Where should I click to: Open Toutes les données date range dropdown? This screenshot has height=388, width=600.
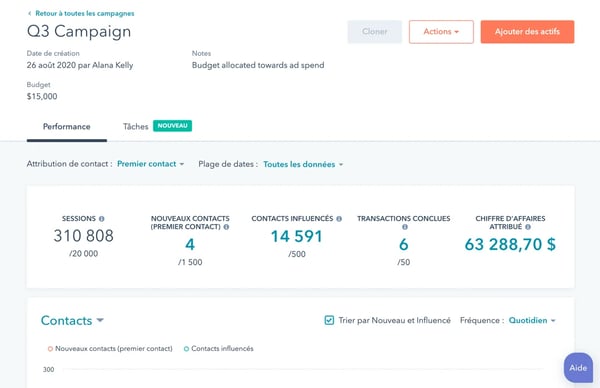point(303,164)
